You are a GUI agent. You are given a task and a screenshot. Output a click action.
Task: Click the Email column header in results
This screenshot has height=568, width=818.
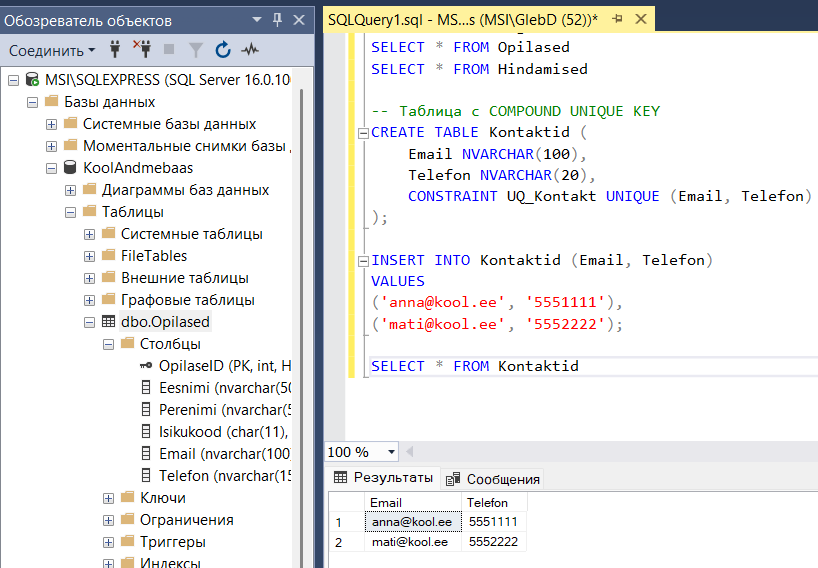pyautogui.click(x=413, y=503)
